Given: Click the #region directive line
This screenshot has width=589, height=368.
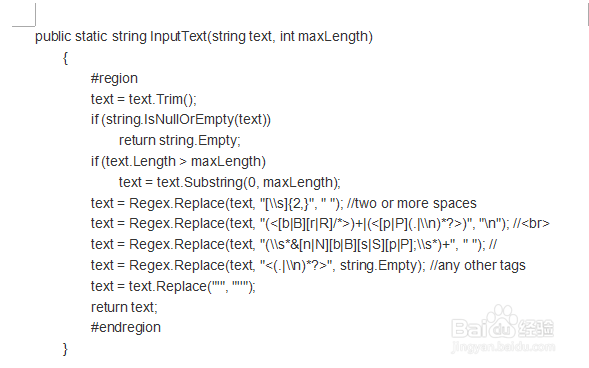Looking at the screenshot, I should [114, 78].
